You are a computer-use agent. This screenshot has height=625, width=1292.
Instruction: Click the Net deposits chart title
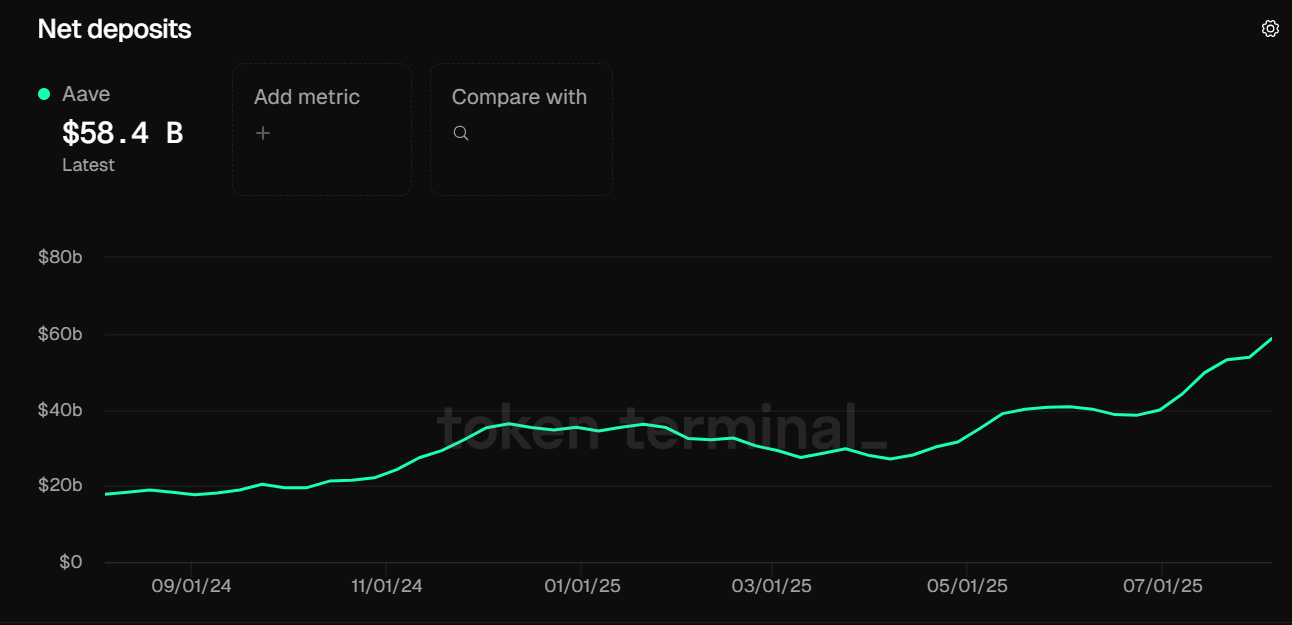click(x=114, y=29)
